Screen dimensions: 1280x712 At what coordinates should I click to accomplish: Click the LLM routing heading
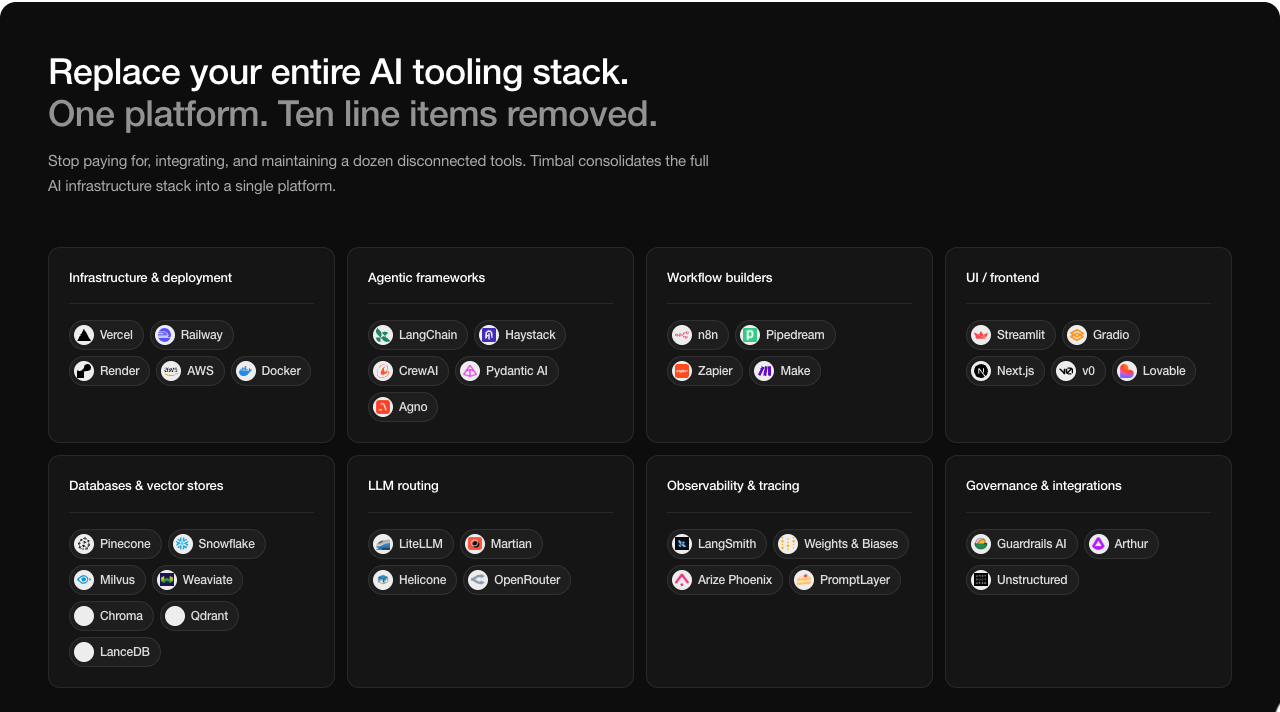tap(403, 486)
